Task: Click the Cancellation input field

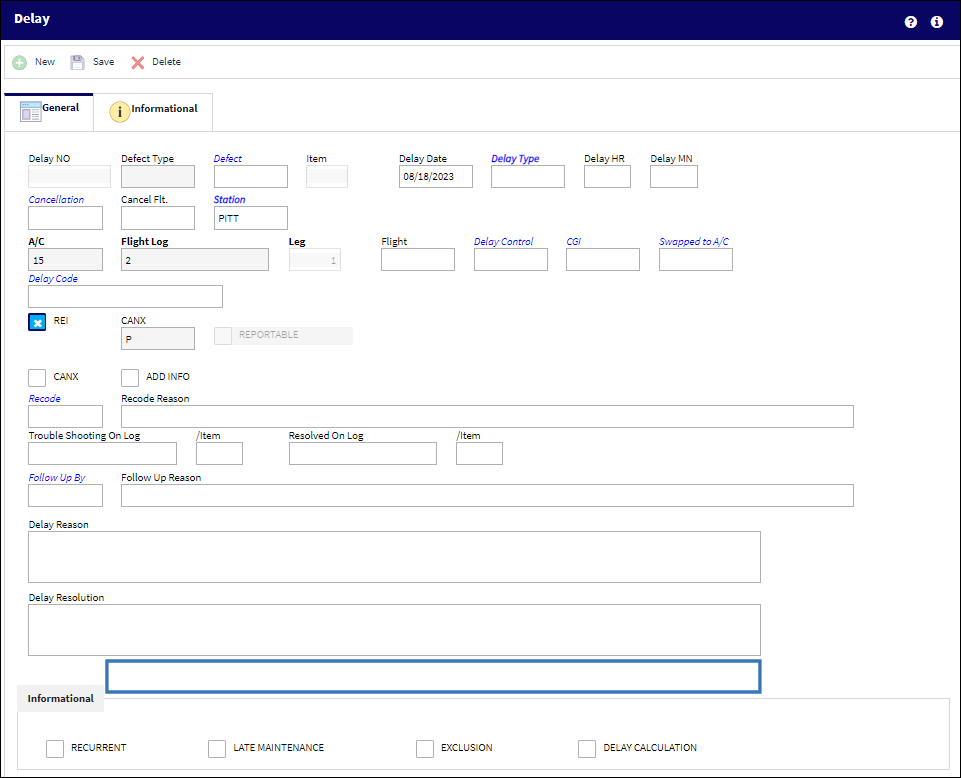Action: 66,218
